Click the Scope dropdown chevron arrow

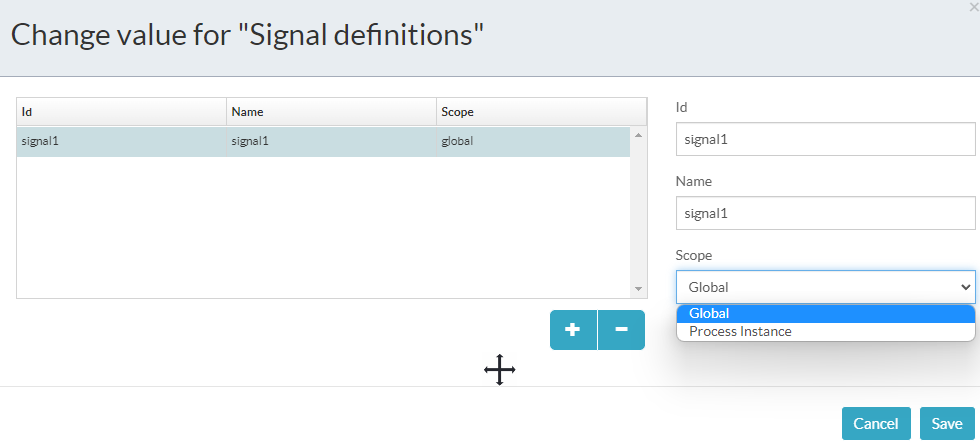[x=965, y=287]
